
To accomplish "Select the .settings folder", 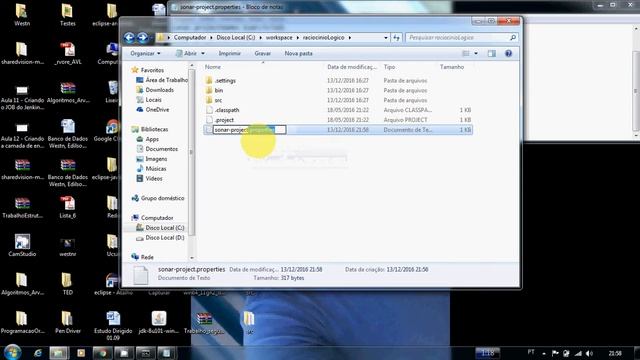I will (x=225, y=81).
